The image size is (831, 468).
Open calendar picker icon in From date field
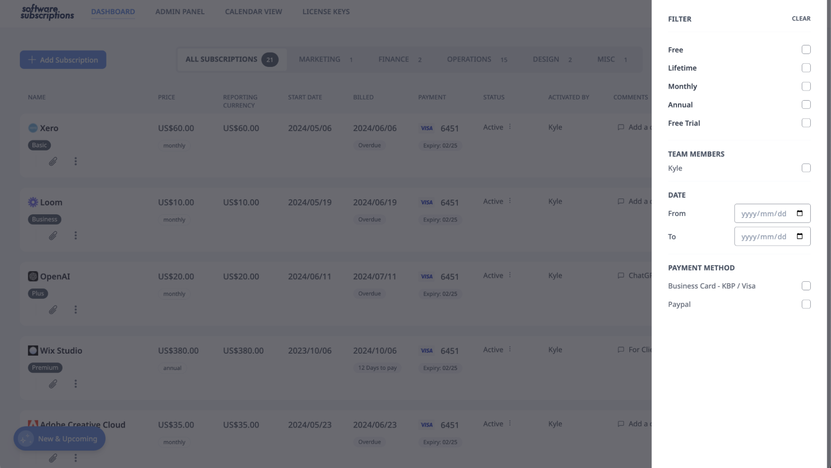[800, 213]
